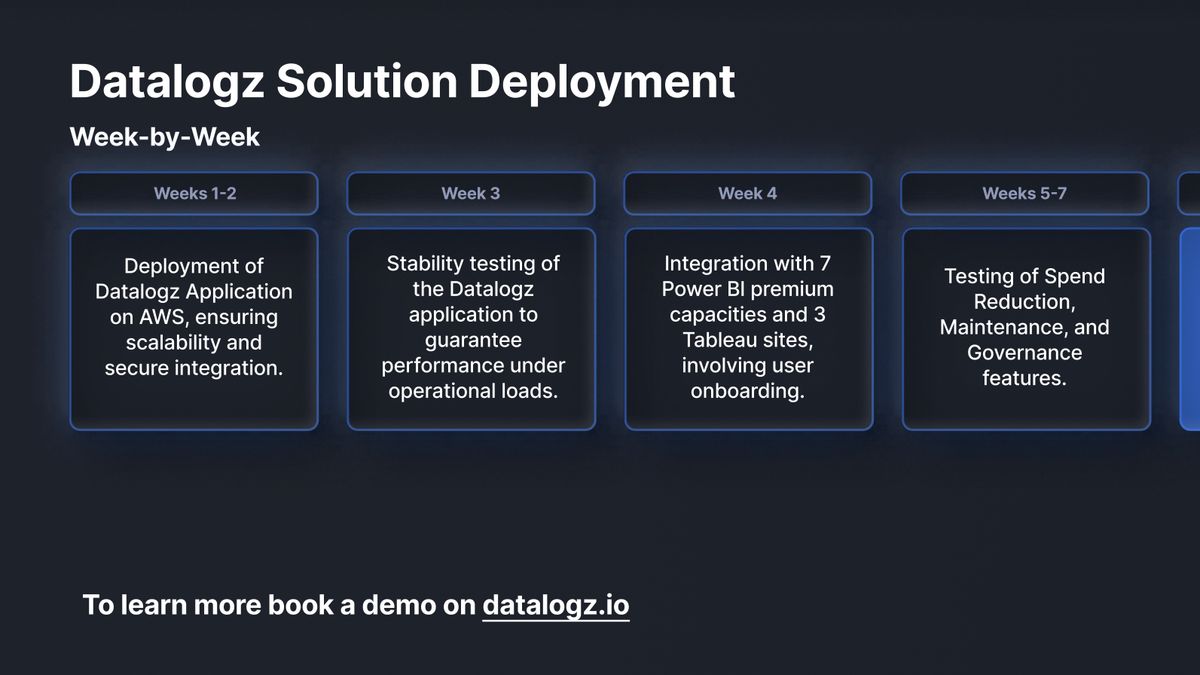Click 'Governance features' in the Weeks 5-7 card
Image resolution: width=1200 pixels, height=675 pixels.
[1024, 365]
